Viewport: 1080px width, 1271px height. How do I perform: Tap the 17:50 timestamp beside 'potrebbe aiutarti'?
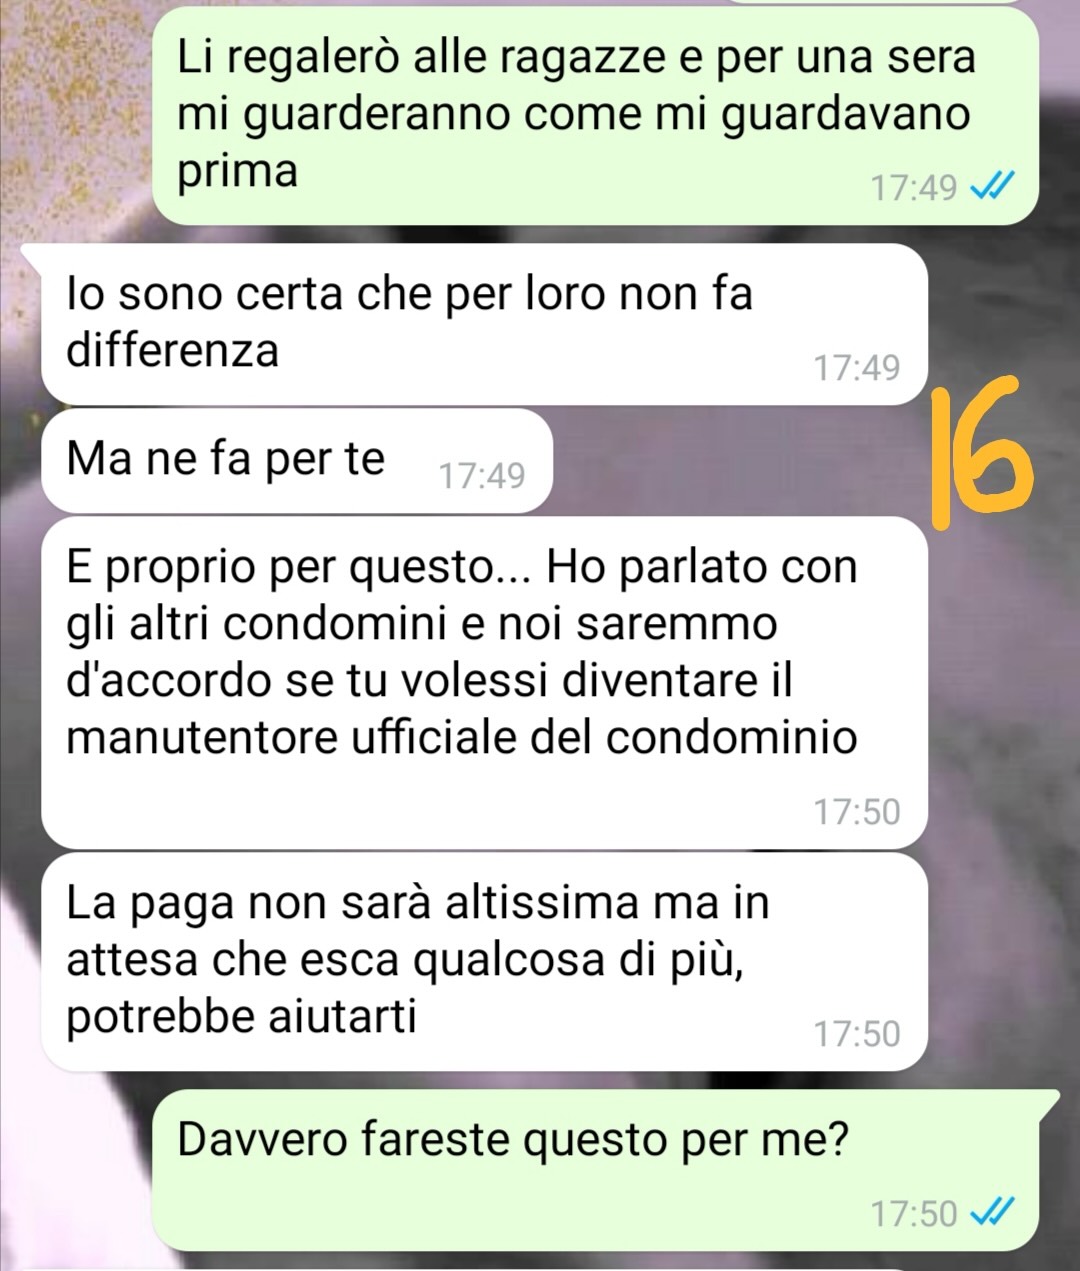(857, 1033)
